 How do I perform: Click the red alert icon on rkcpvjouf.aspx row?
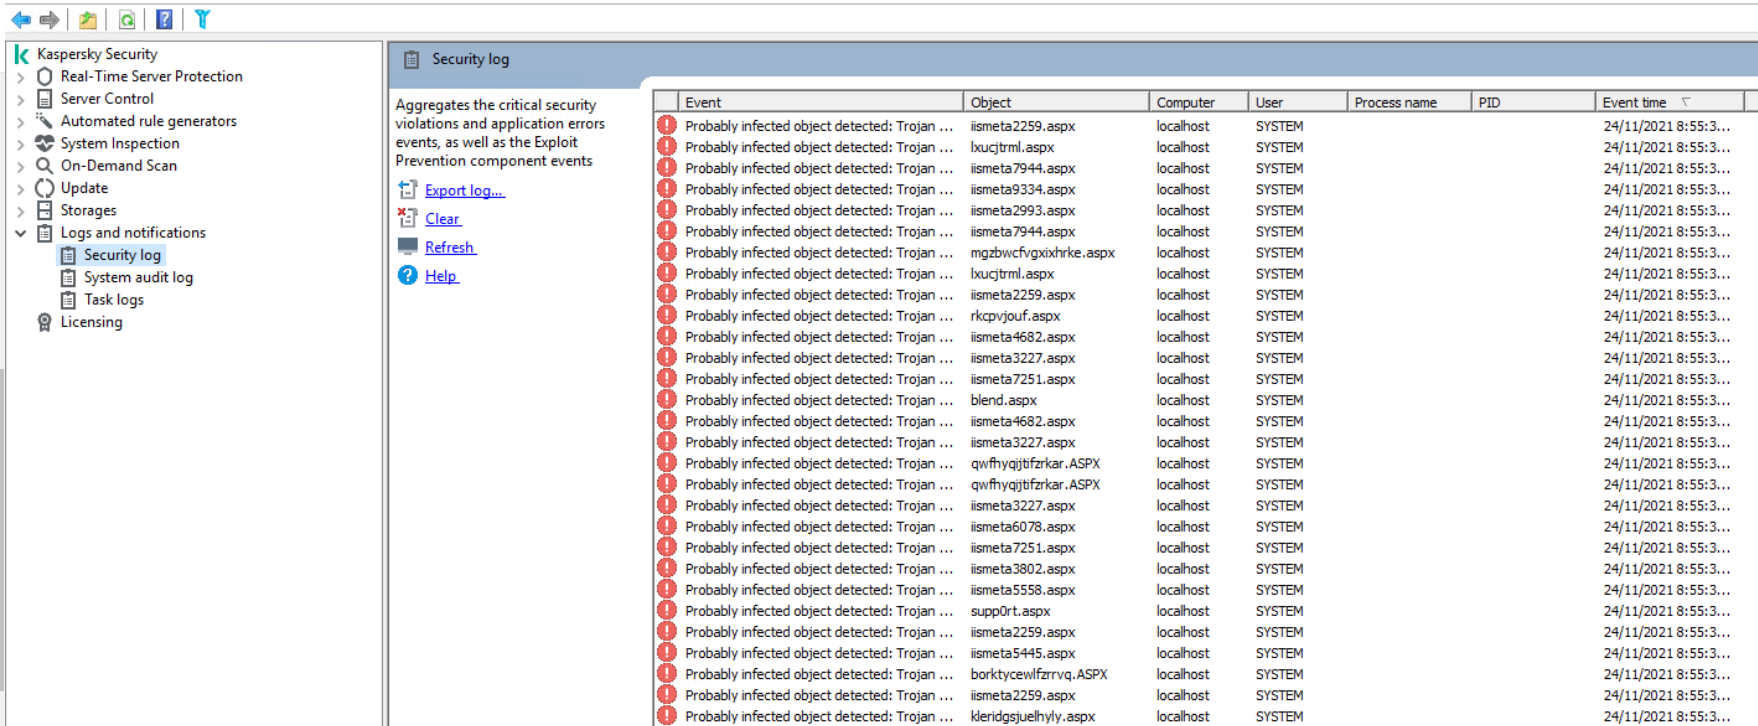pos(667,315)
